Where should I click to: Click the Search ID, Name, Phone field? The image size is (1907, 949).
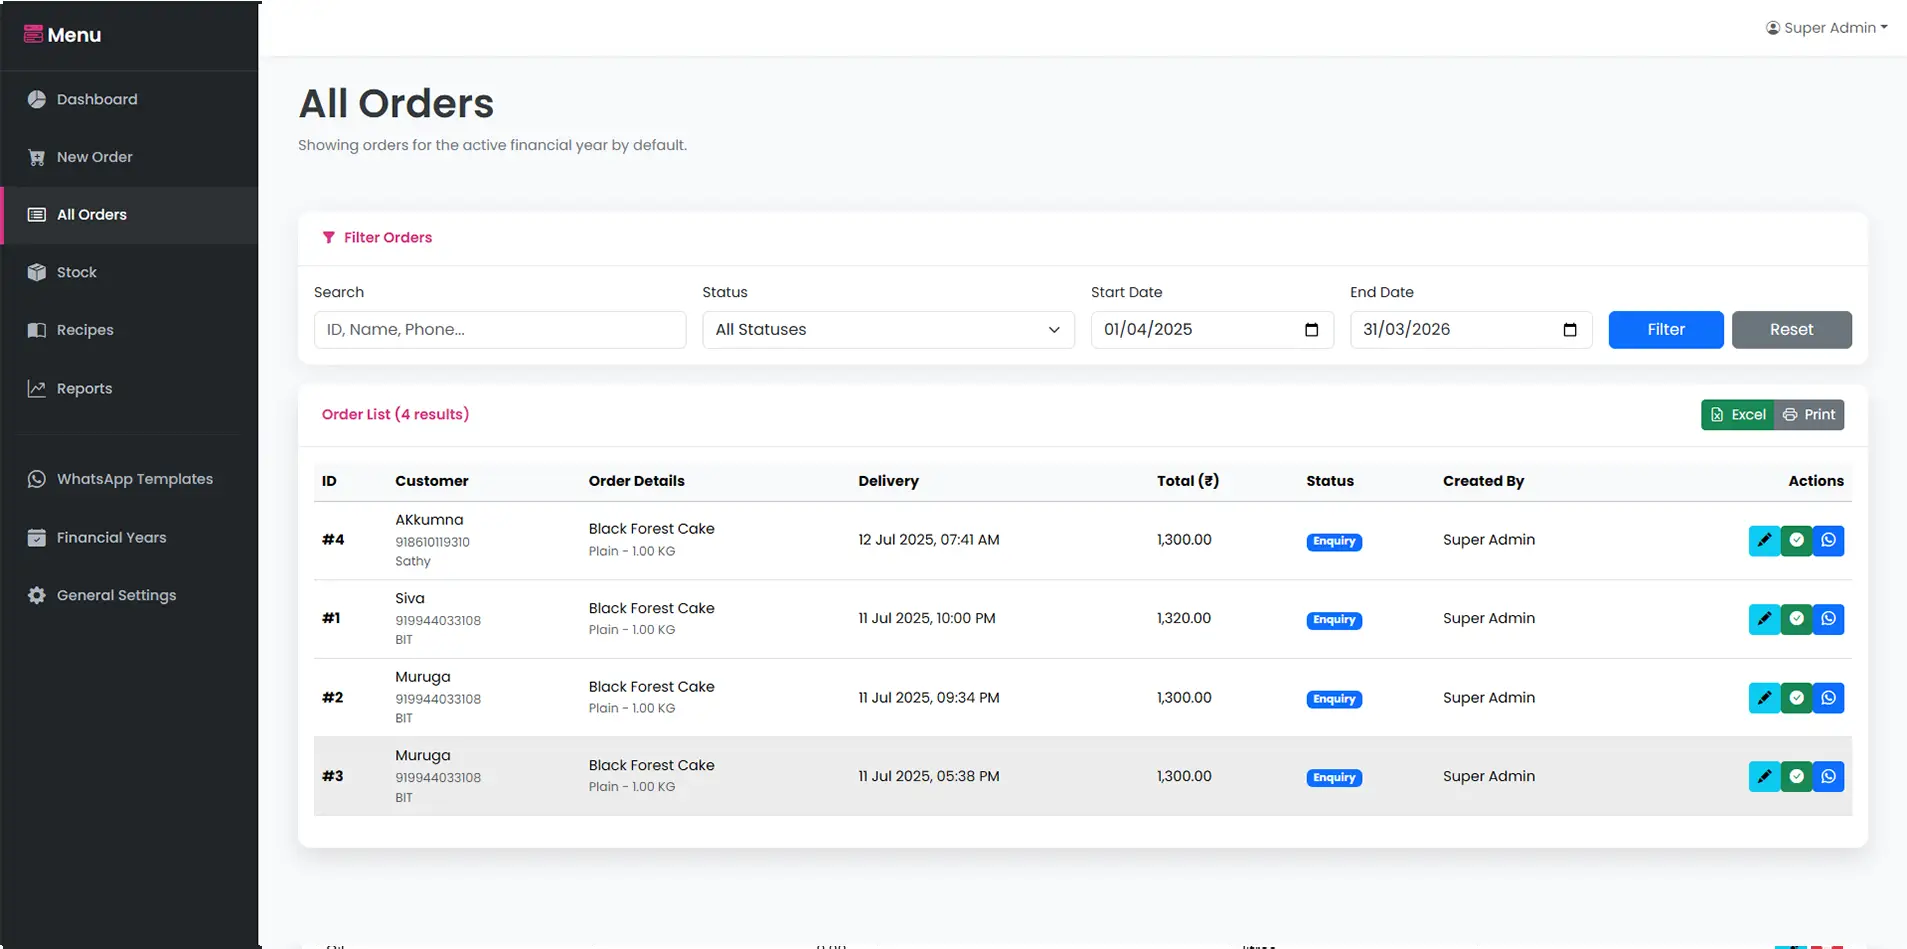click(x=499, y=330)
